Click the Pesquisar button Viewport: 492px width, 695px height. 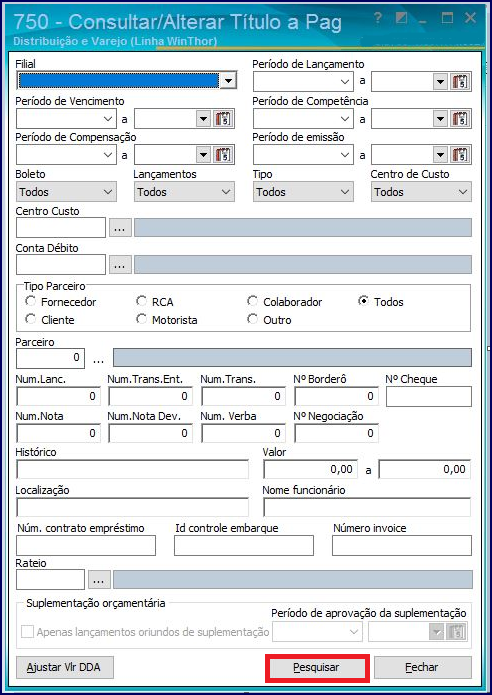316,668
